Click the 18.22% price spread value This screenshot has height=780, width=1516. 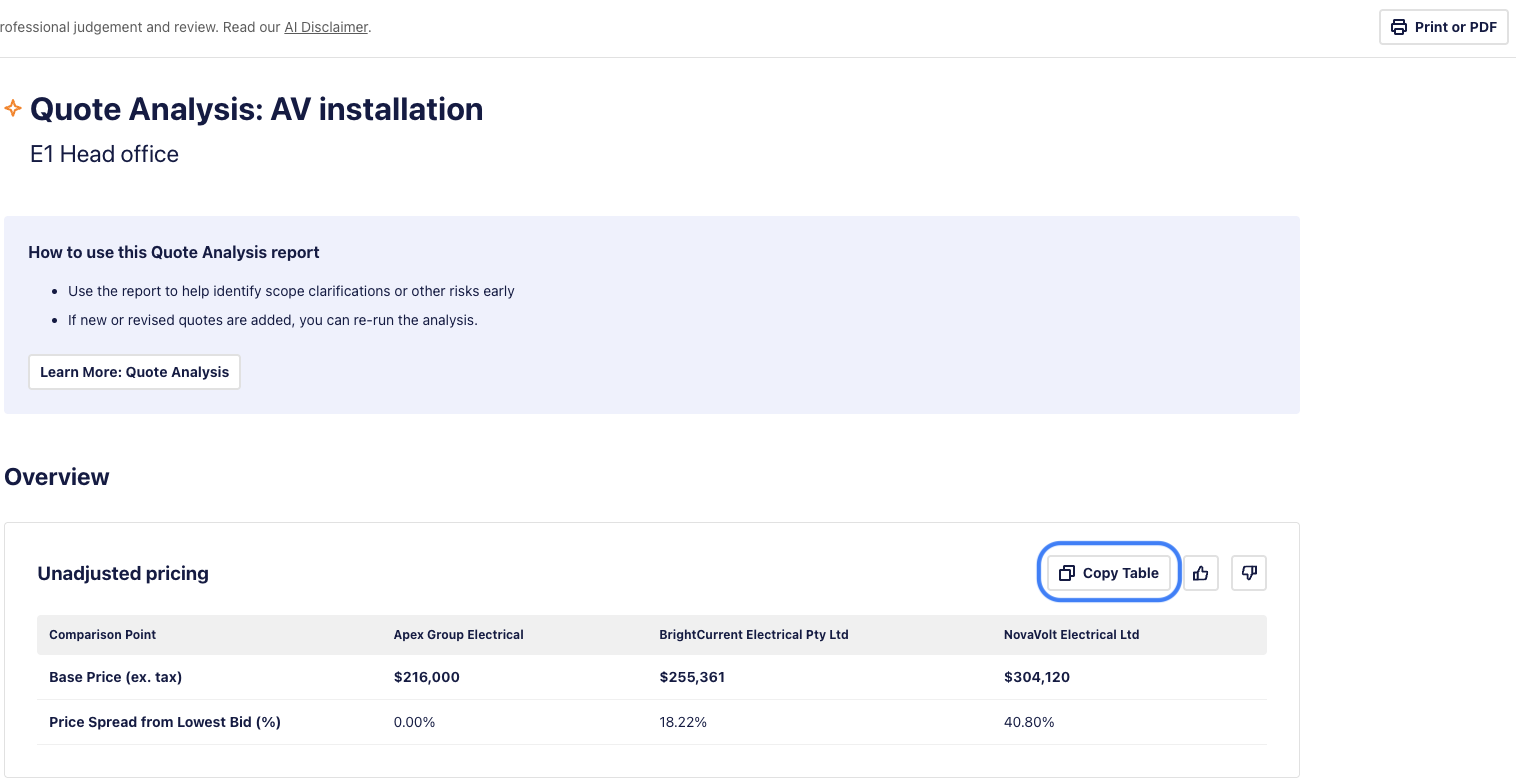click(683, 722)
